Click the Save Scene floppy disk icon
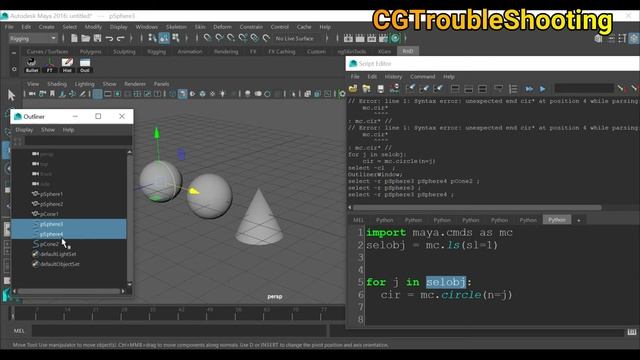 pos(97,38)
